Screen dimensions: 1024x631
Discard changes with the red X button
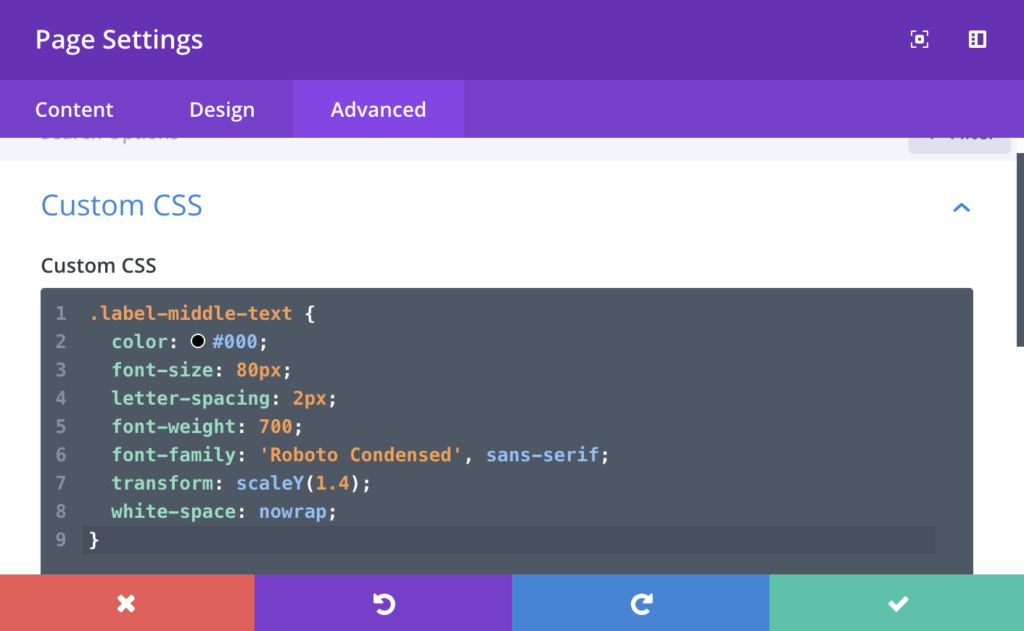coord(127,603)
